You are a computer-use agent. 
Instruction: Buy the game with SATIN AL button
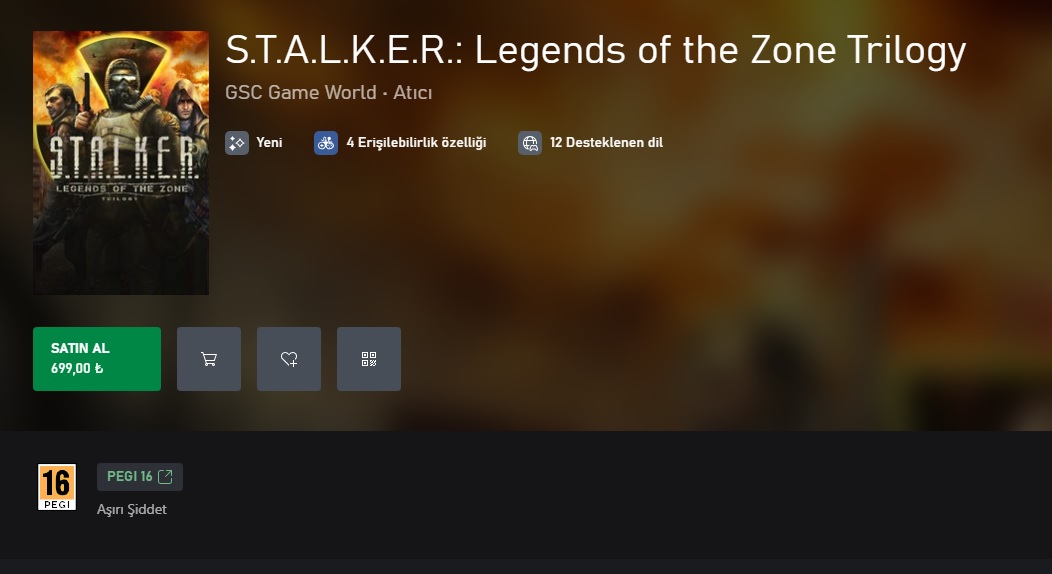97,359
